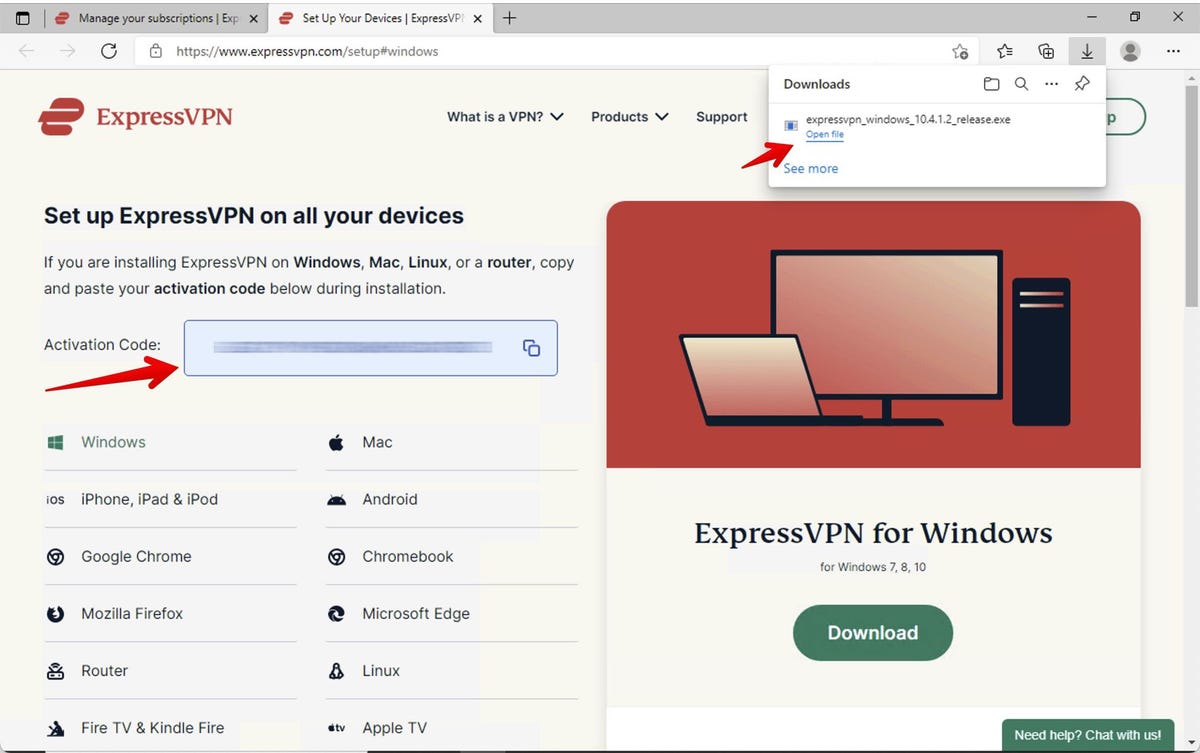Choose Android setup option
Screen dimensions: 1200x753
pyautogui.click(x=451, y=499)
